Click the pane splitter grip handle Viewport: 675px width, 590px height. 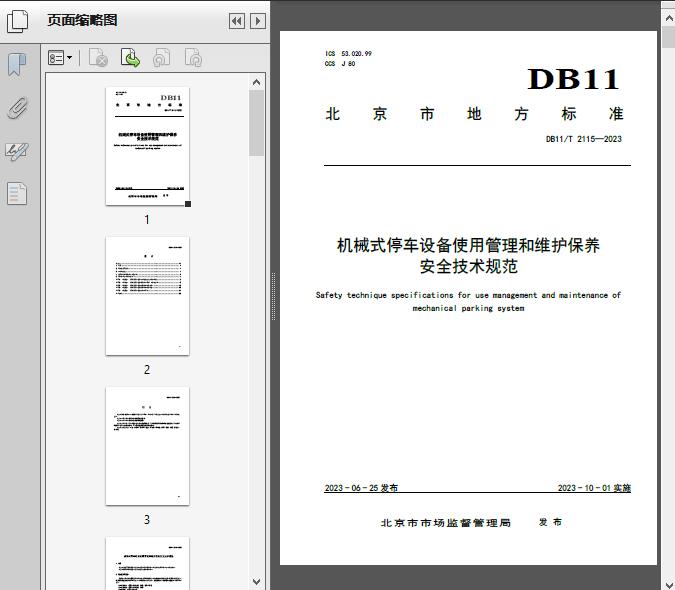tap(273, 297)
